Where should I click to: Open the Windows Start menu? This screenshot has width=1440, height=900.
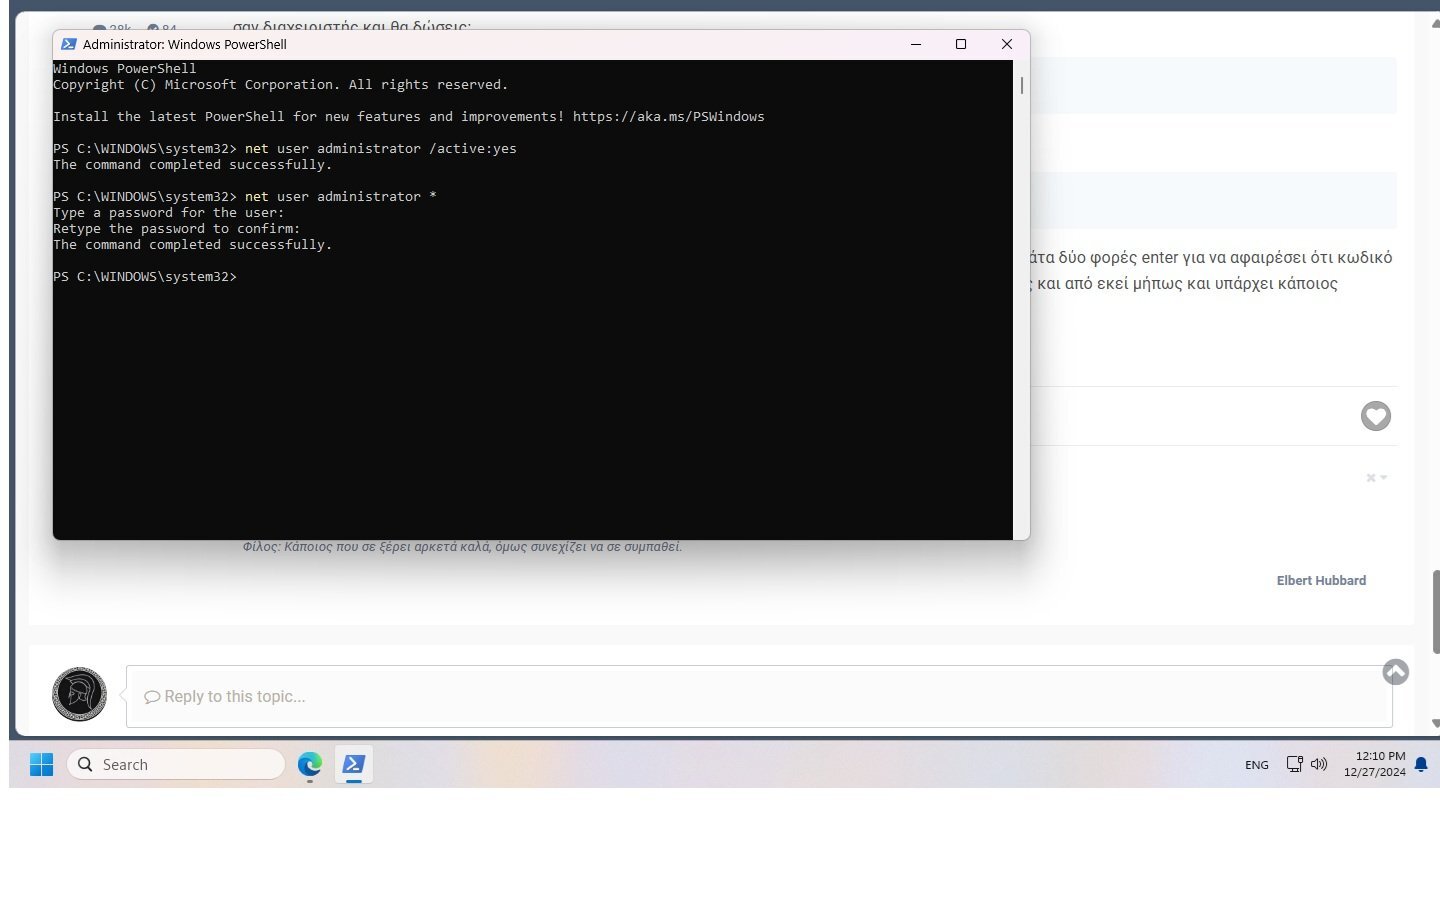point(41,765)
